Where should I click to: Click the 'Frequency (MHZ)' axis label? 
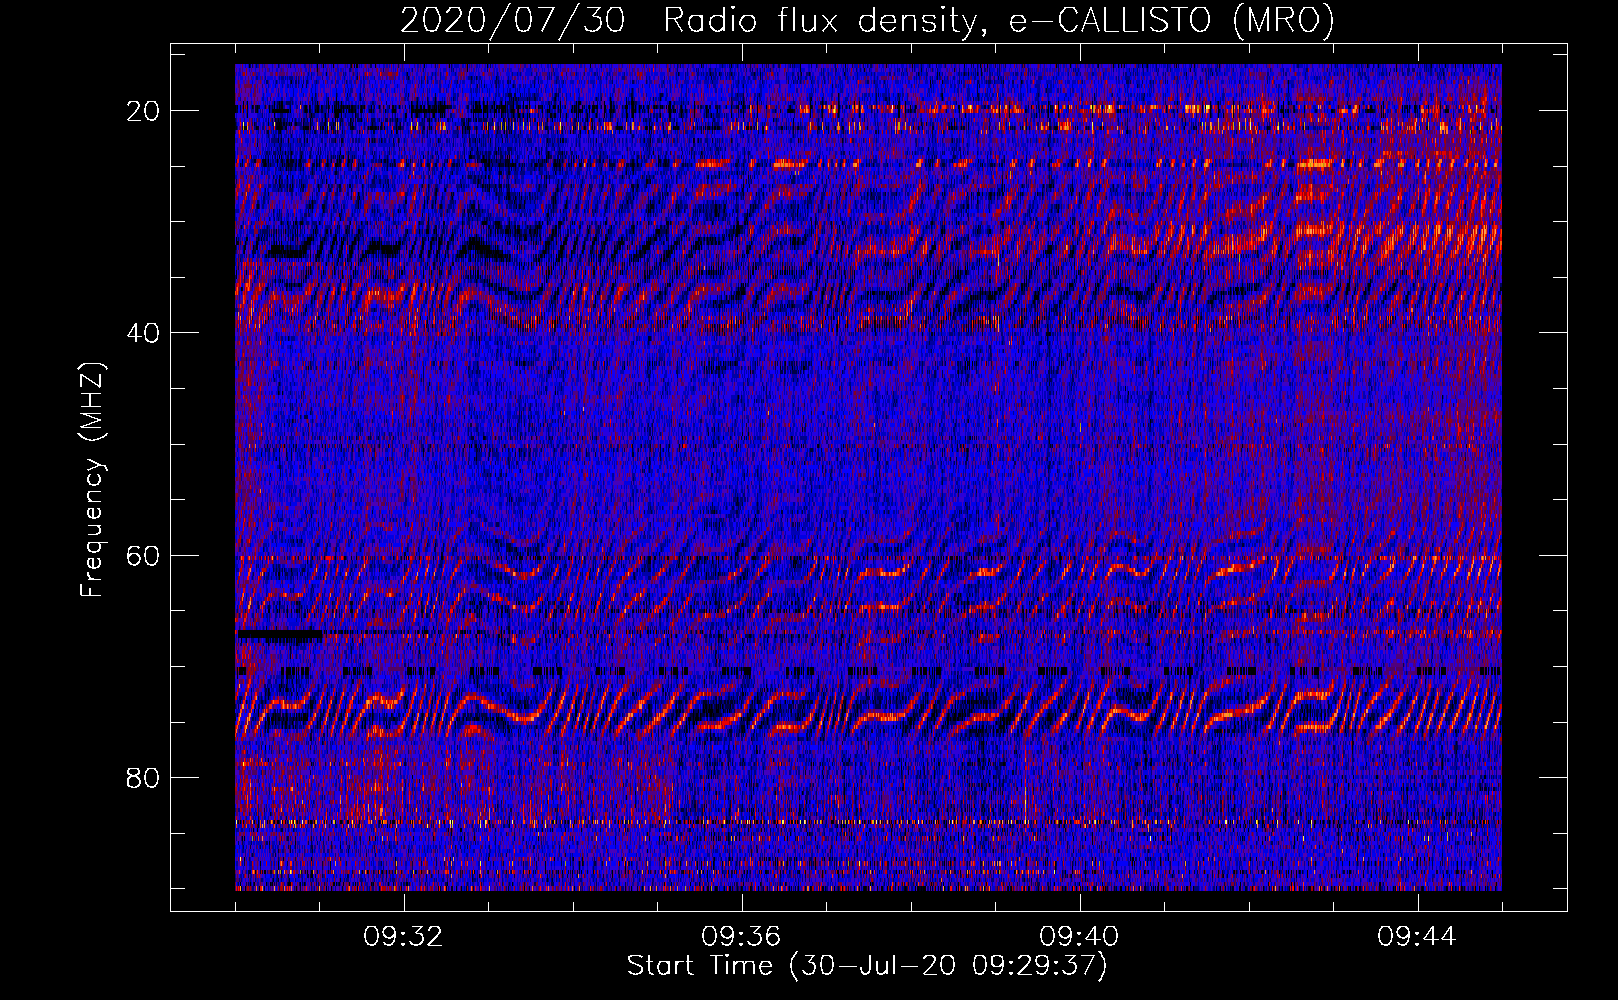[x=92, y=480]
